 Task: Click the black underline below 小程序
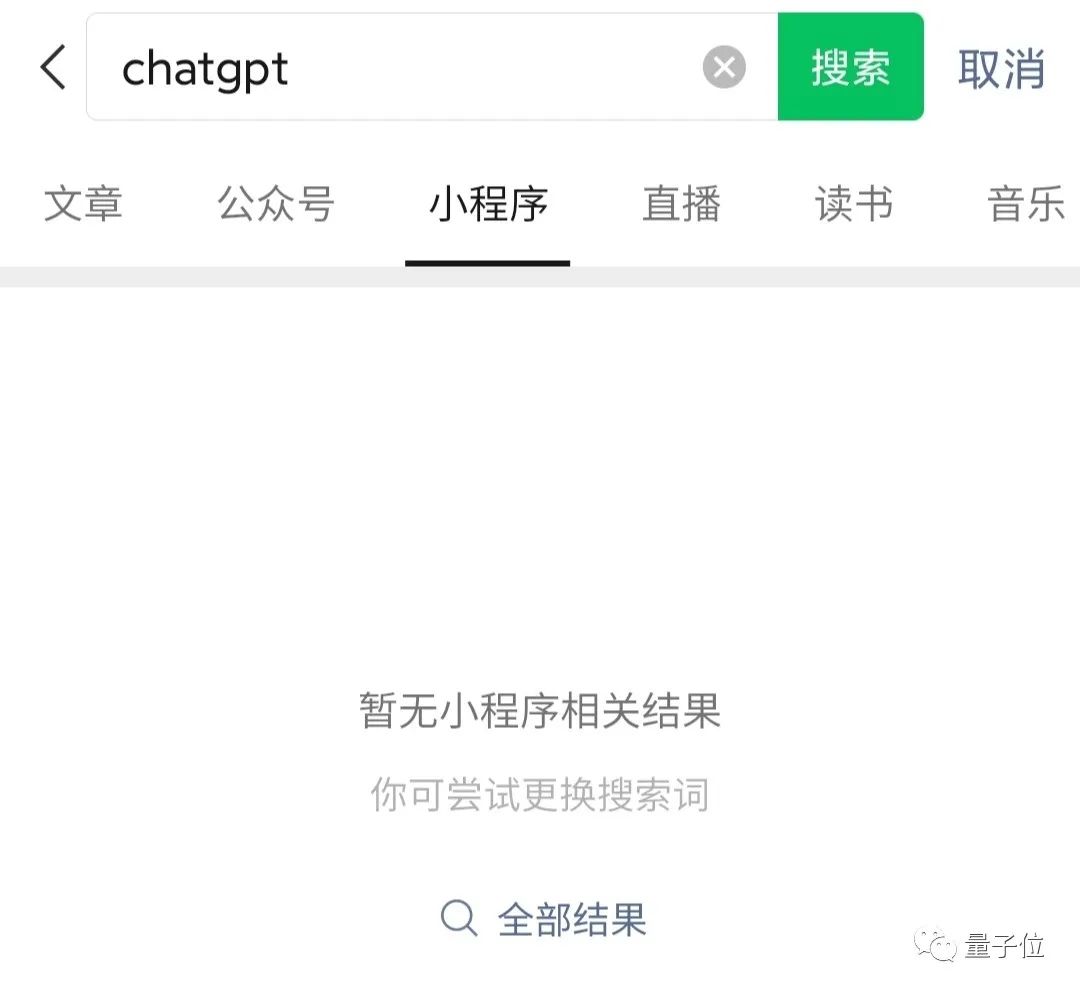[x=488, y=263]
